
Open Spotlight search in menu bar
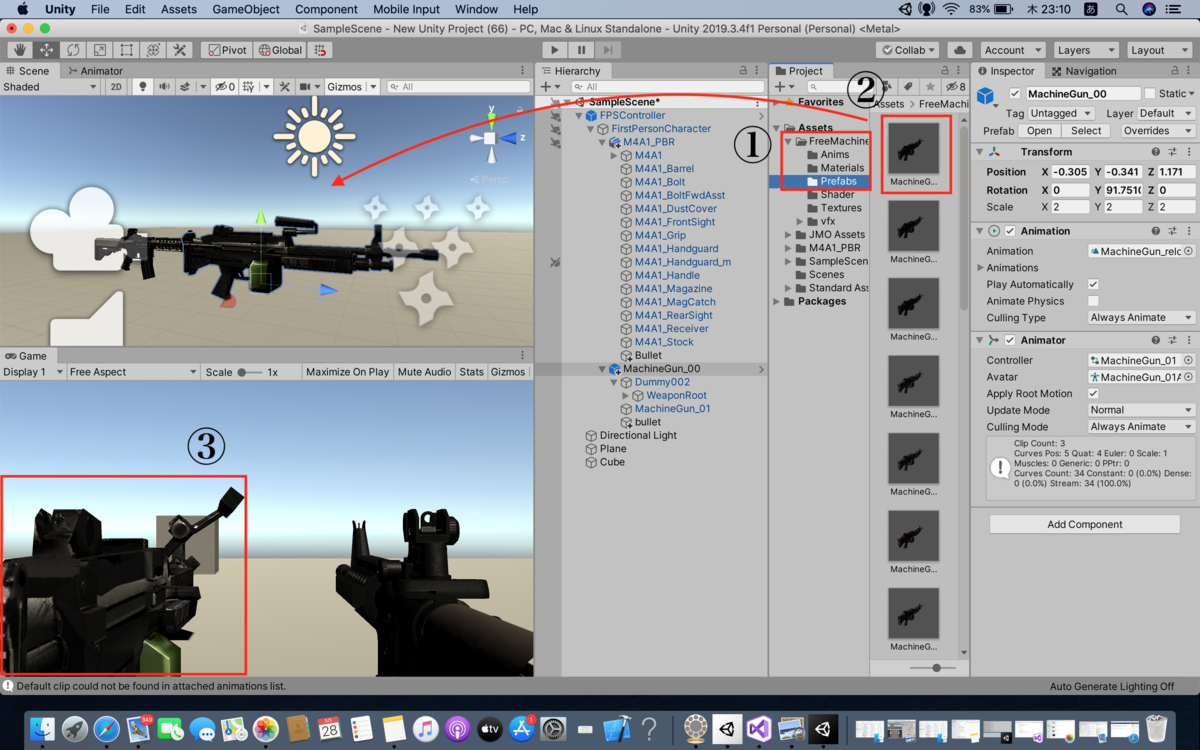click(1122, 9)
